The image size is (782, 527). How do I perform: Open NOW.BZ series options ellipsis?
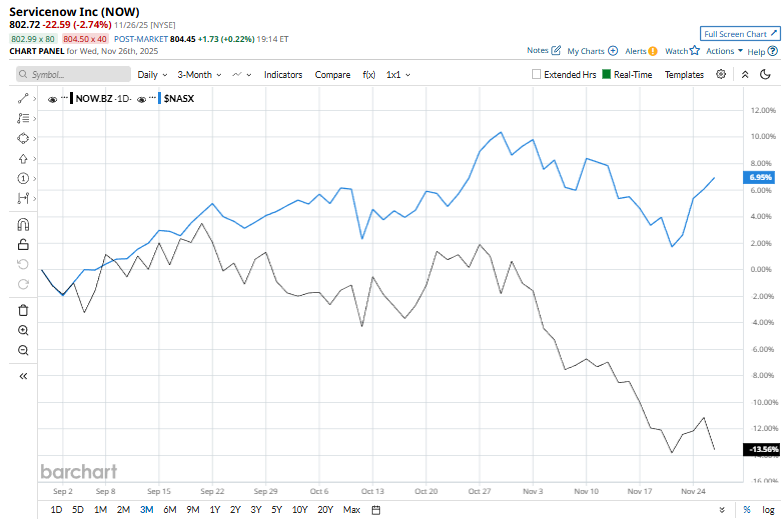click(64, 97)
